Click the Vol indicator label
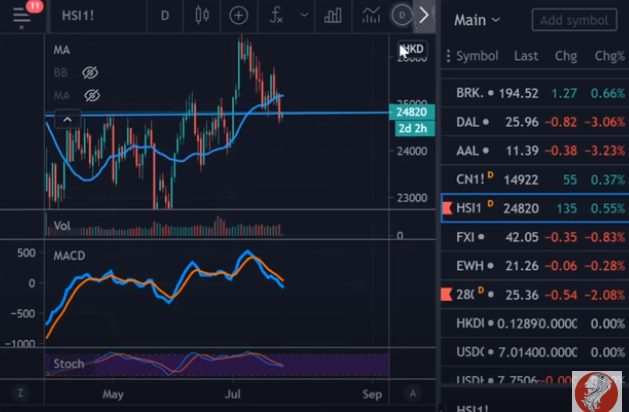The height and width of the screenshot is (412, 629). [x=62, y=226]
